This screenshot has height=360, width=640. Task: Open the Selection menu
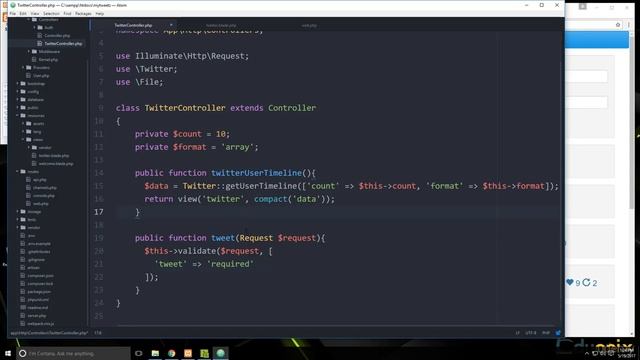(x=51, y=13)
